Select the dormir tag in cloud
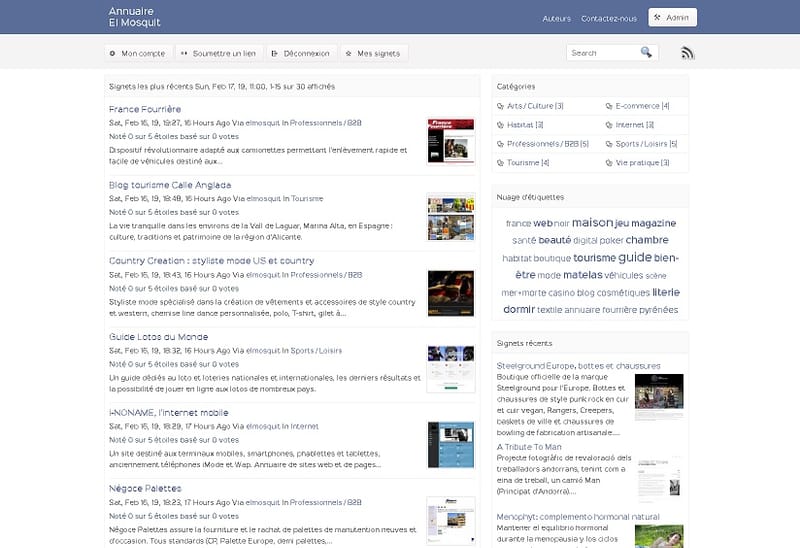800x548 pixels. (x=519, y=309)
